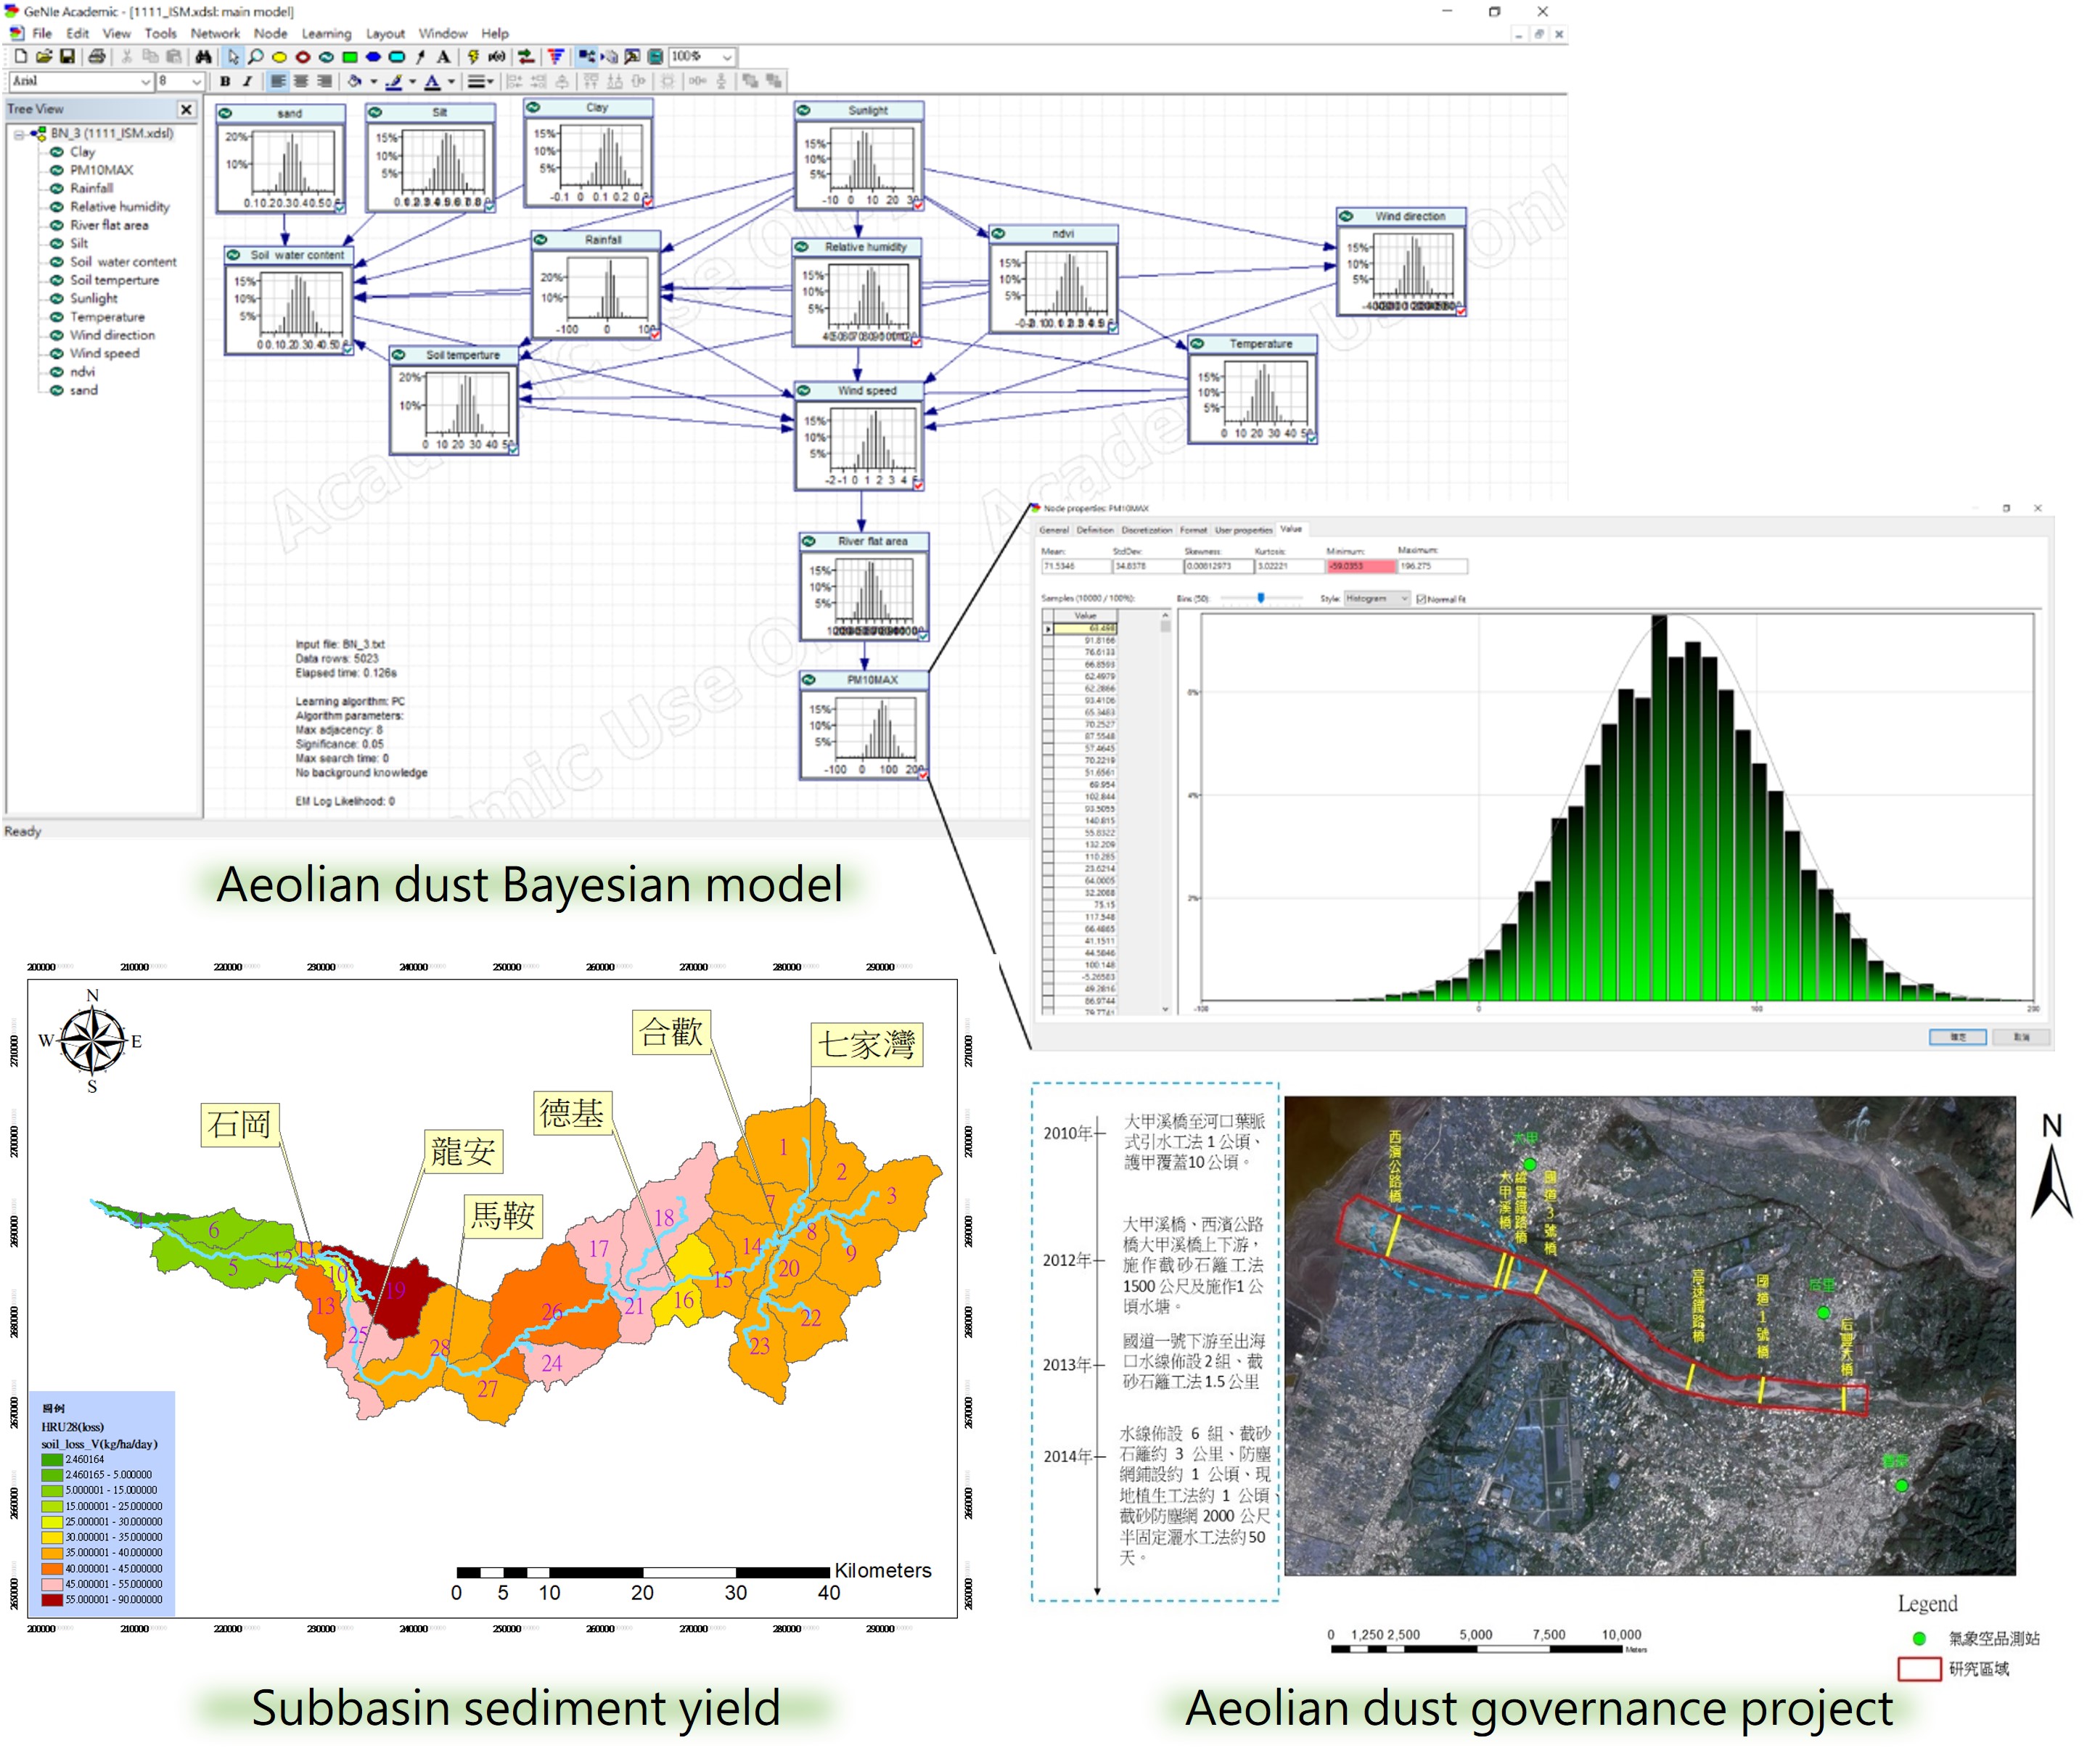The image size is (2087, 1764).
Task: Open the fill color dropdown arrow
Action: pyautogui.click(x=374, y=81)
